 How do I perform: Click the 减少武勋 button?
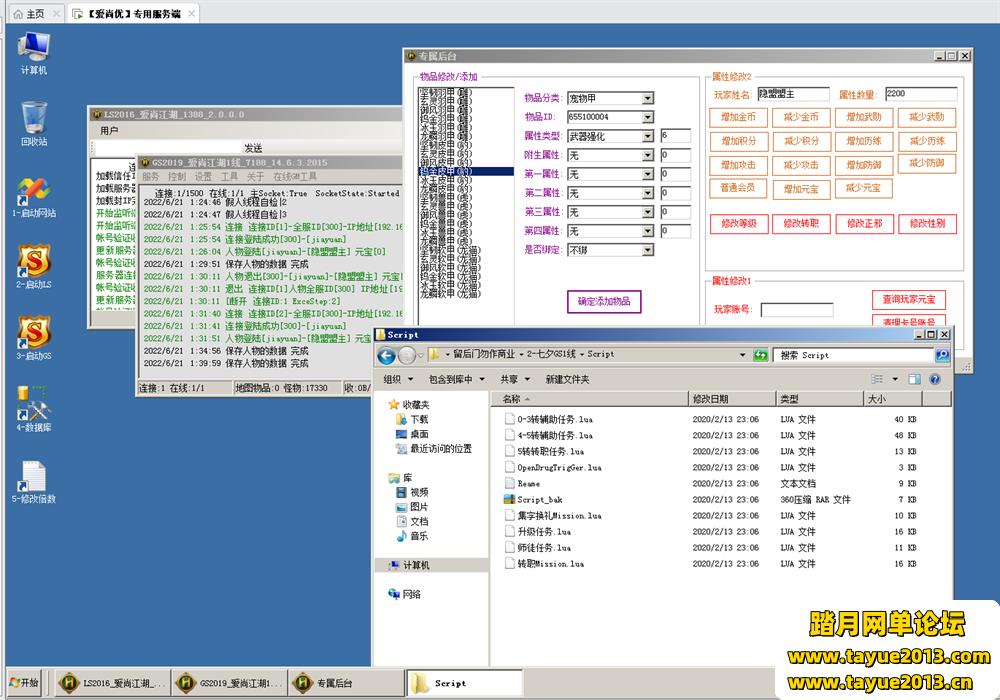[927, 117]
